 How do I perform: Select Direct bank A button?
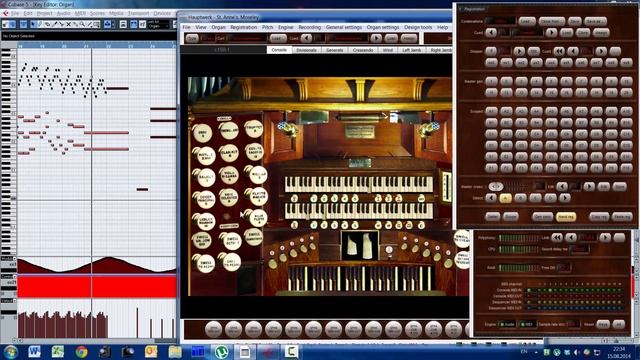[x=506, y=198]
